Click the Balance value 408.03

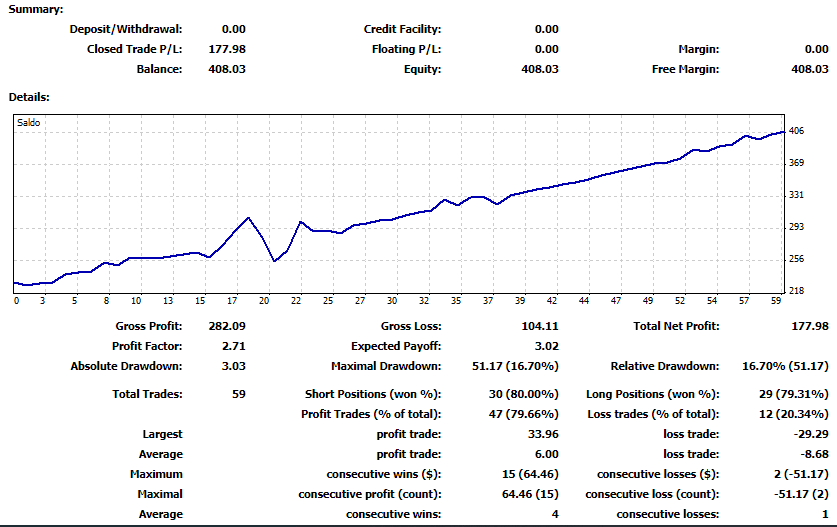[227, 69]
